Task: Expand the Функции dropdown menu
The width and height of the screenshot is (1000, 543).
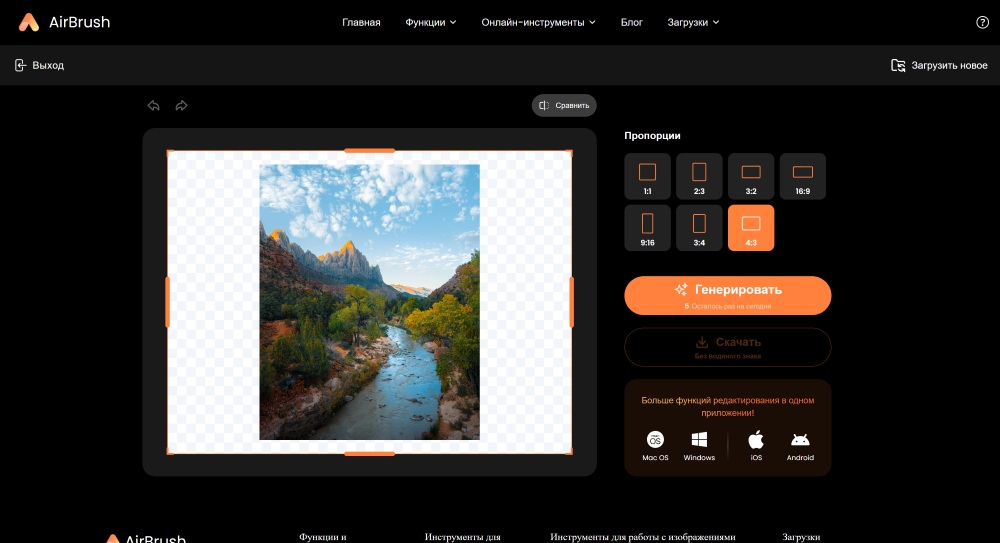Action: [x=431, y=22]
